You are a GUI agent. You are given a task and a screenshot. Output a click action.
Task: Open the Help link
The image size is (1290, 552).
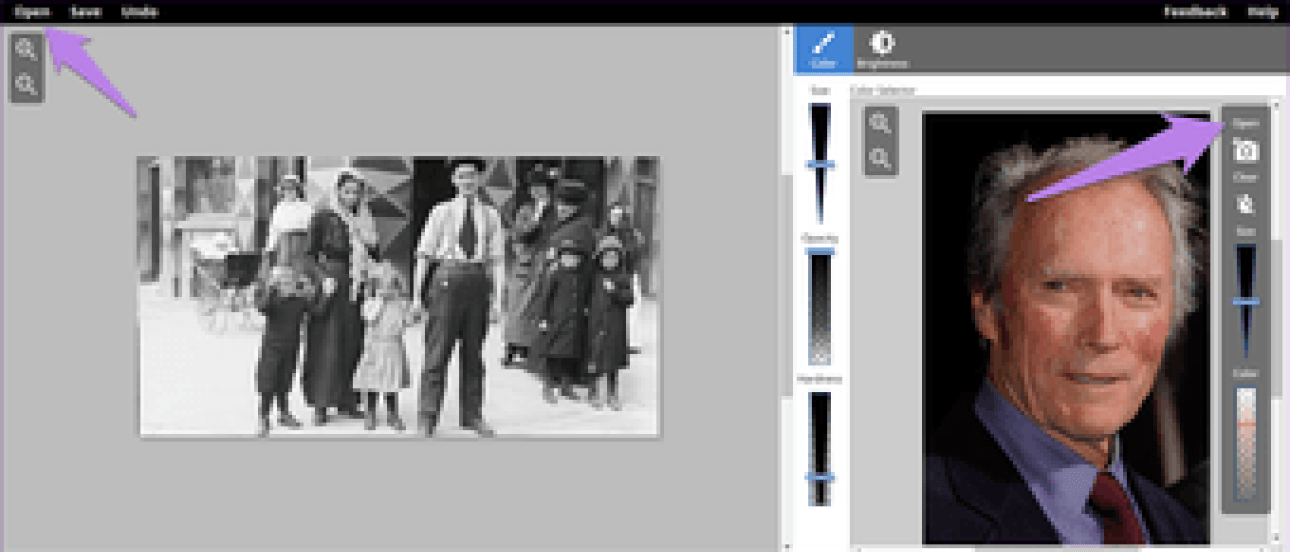pos(1262,12)
